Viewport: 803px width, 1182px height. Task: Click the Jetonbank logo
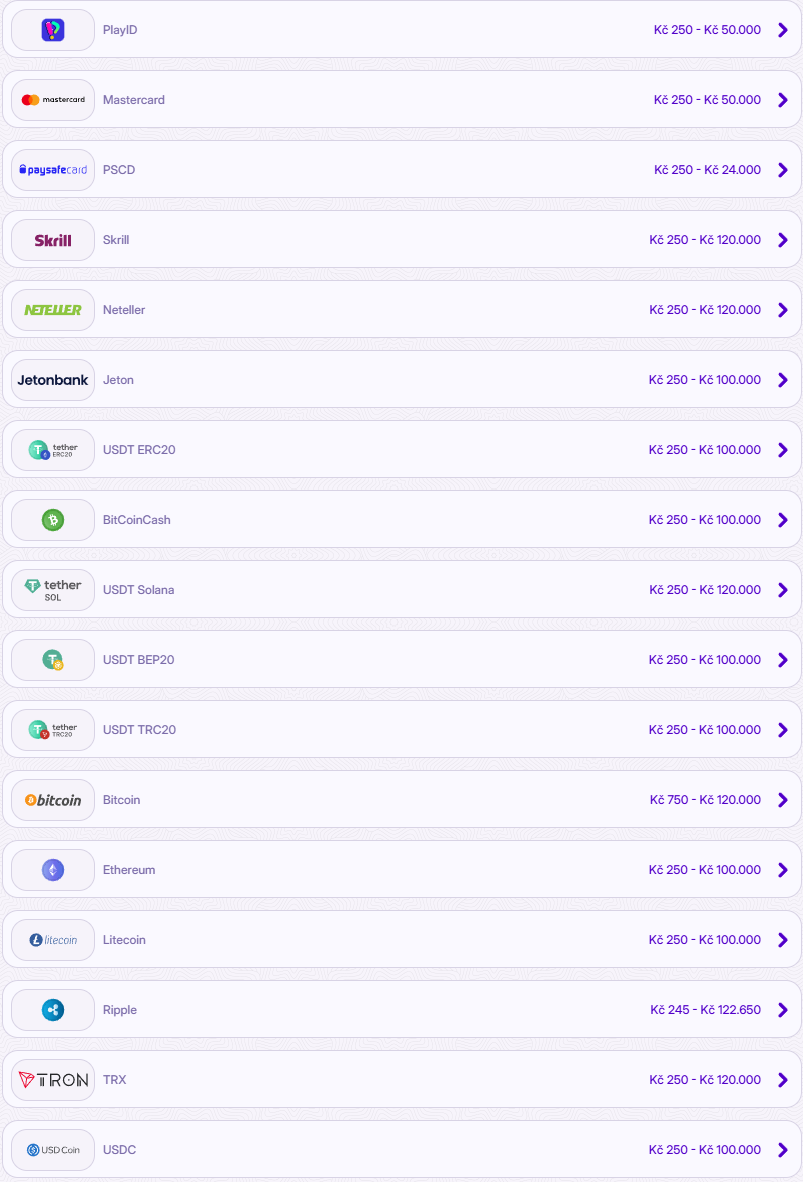click(53, 380)
